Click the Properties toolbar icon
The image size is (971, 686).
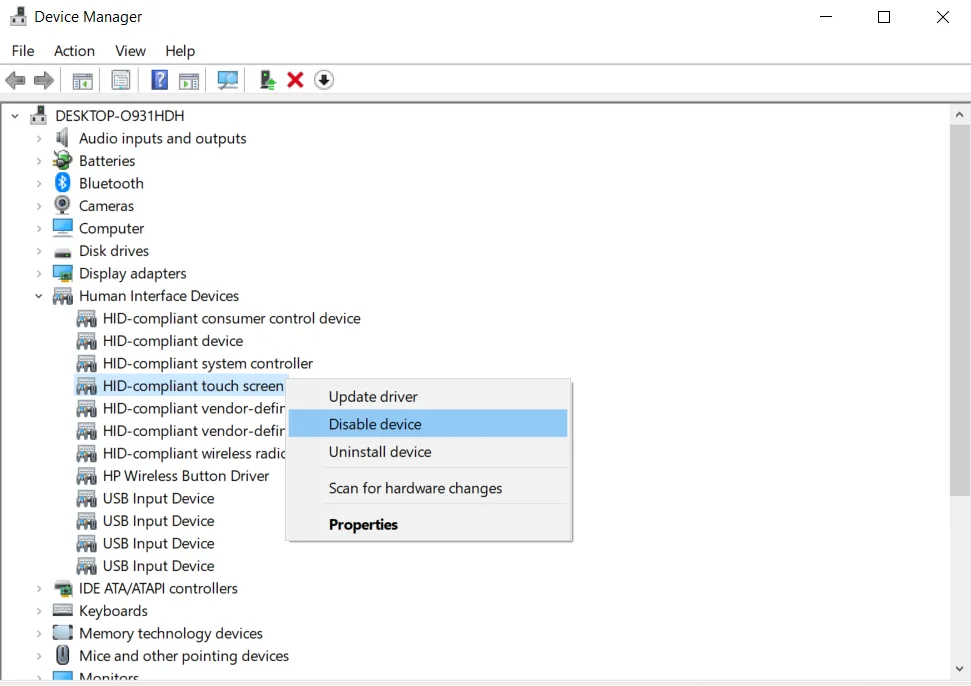click(x=121, y=80)
